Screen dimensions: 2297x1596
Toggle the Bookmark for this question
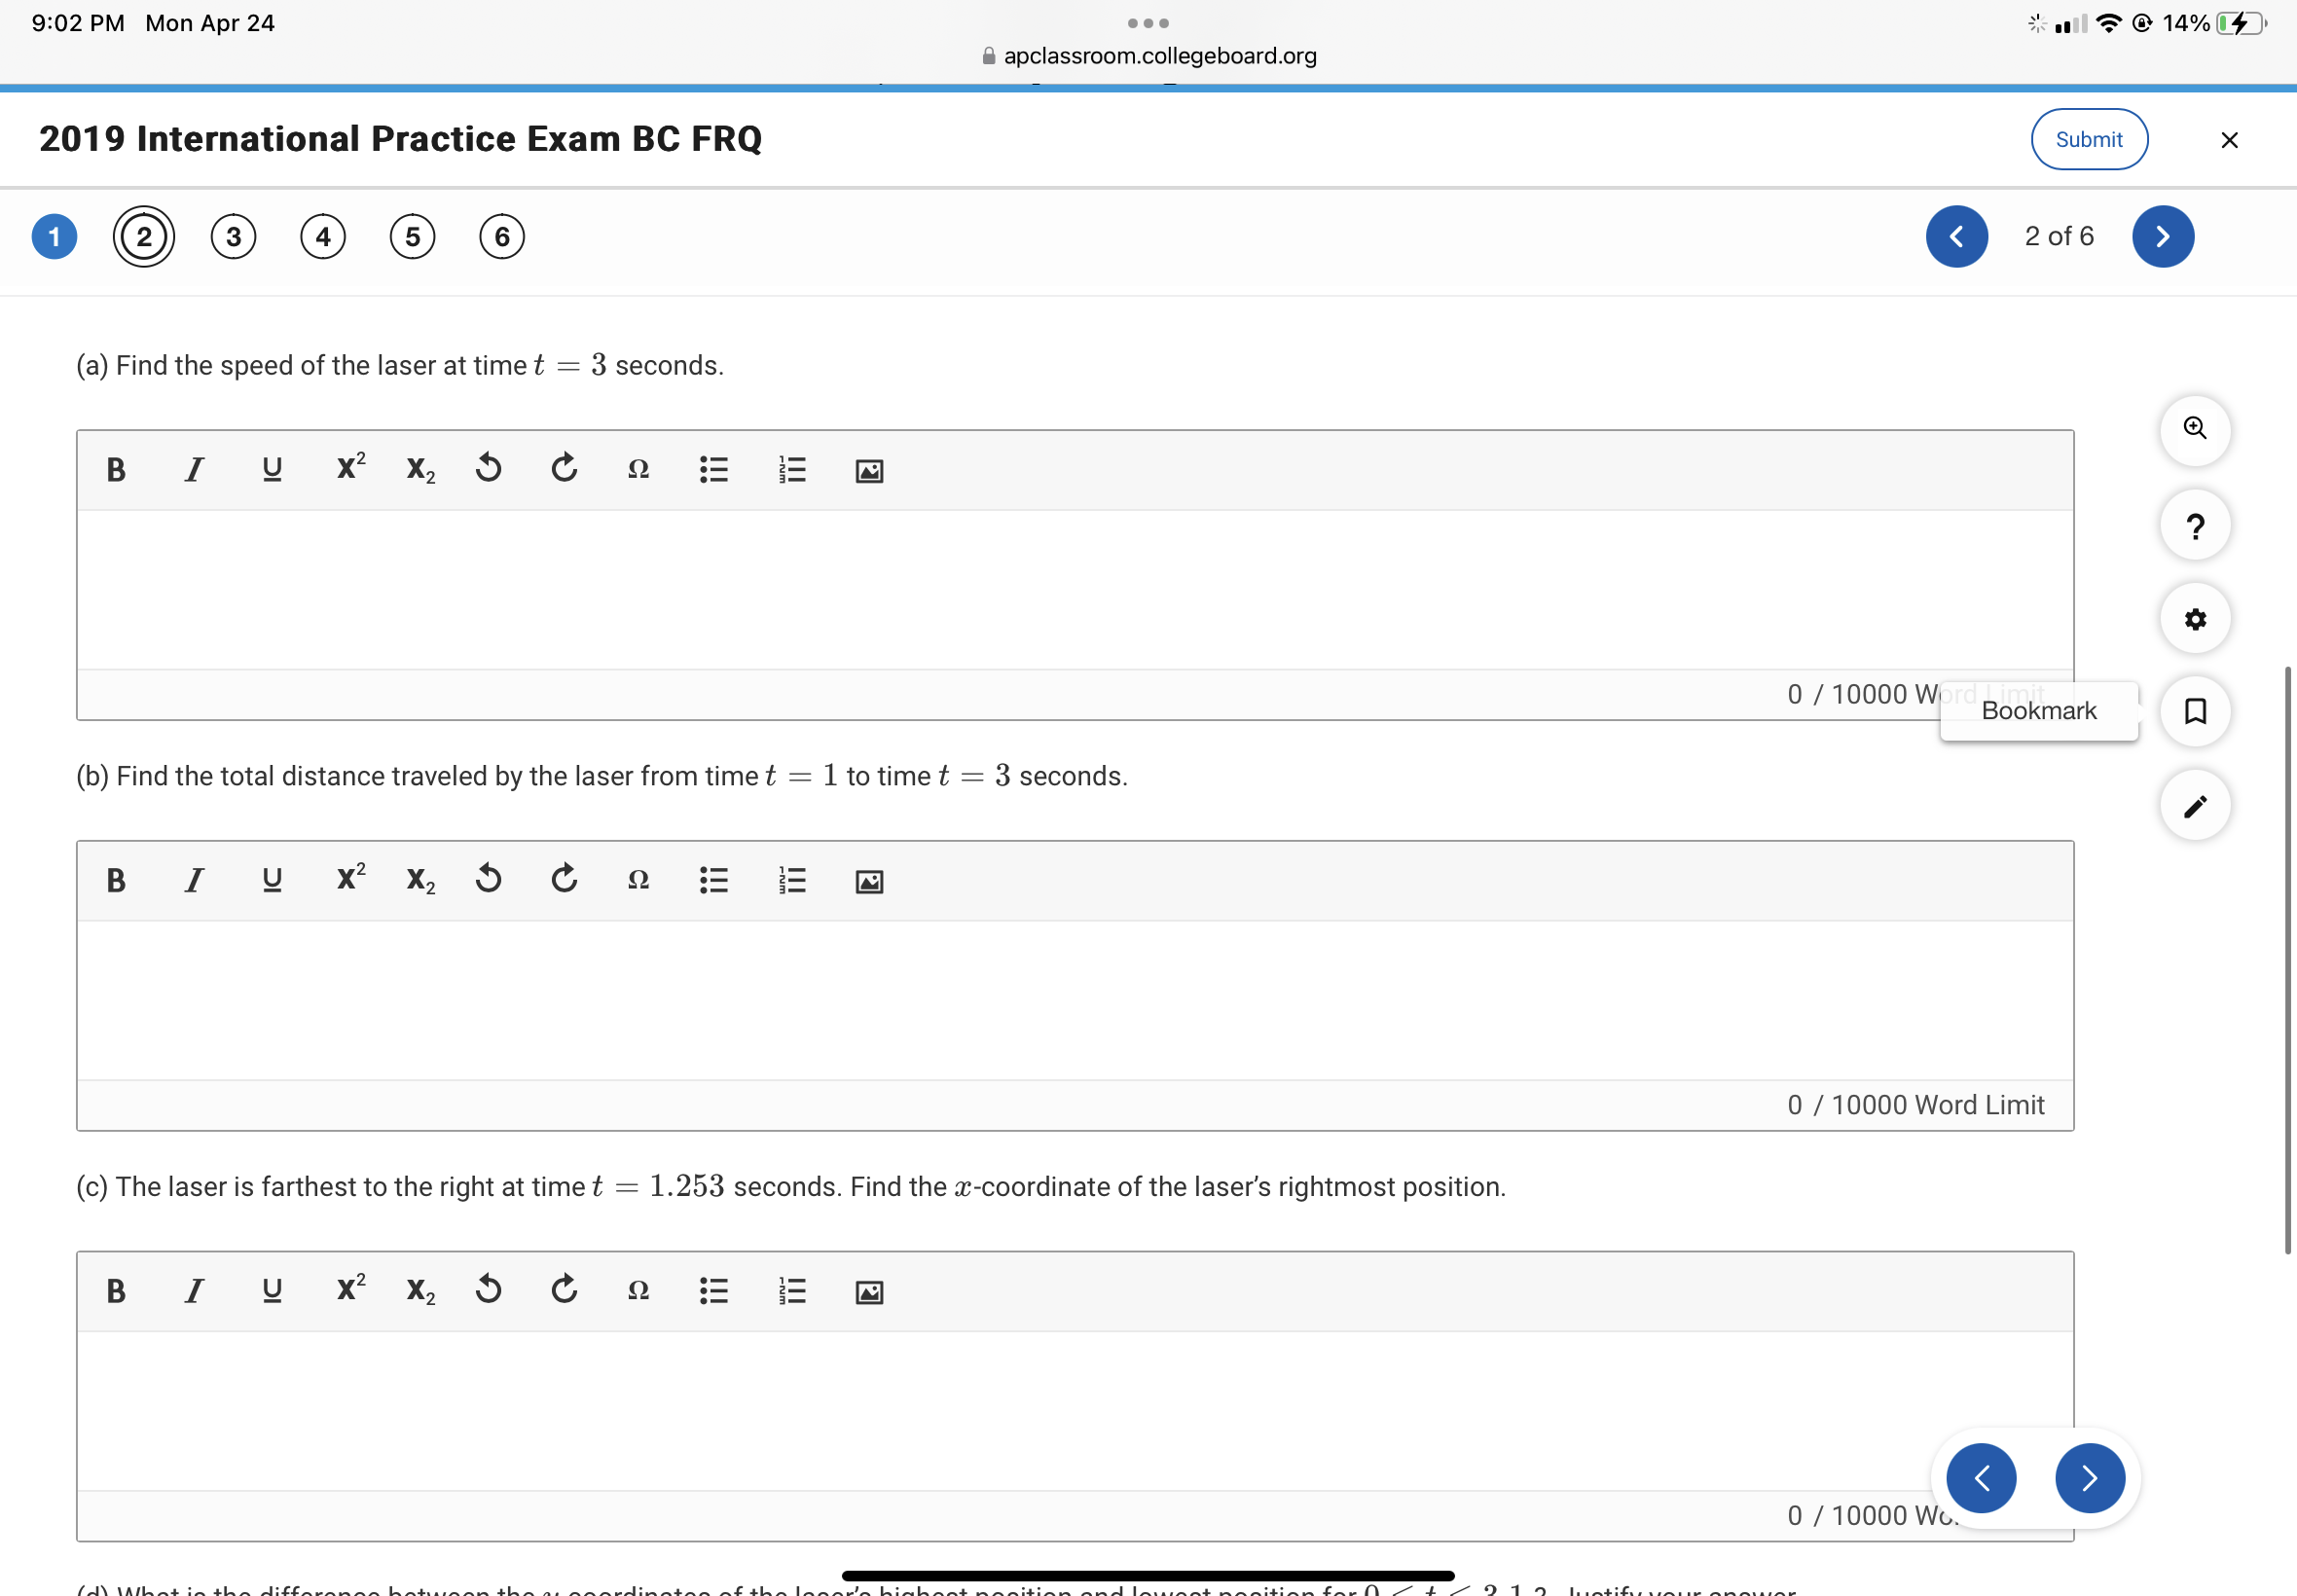[2194, 710]
